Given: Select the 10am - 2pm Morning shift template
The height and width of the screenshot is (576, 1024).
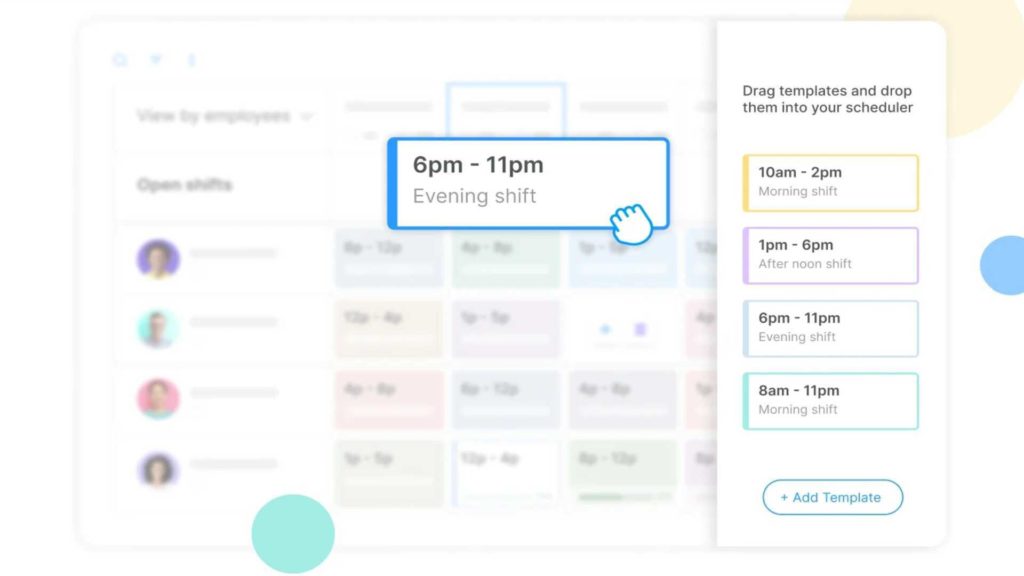Looking at the screenshot, I should click(830, 182).
